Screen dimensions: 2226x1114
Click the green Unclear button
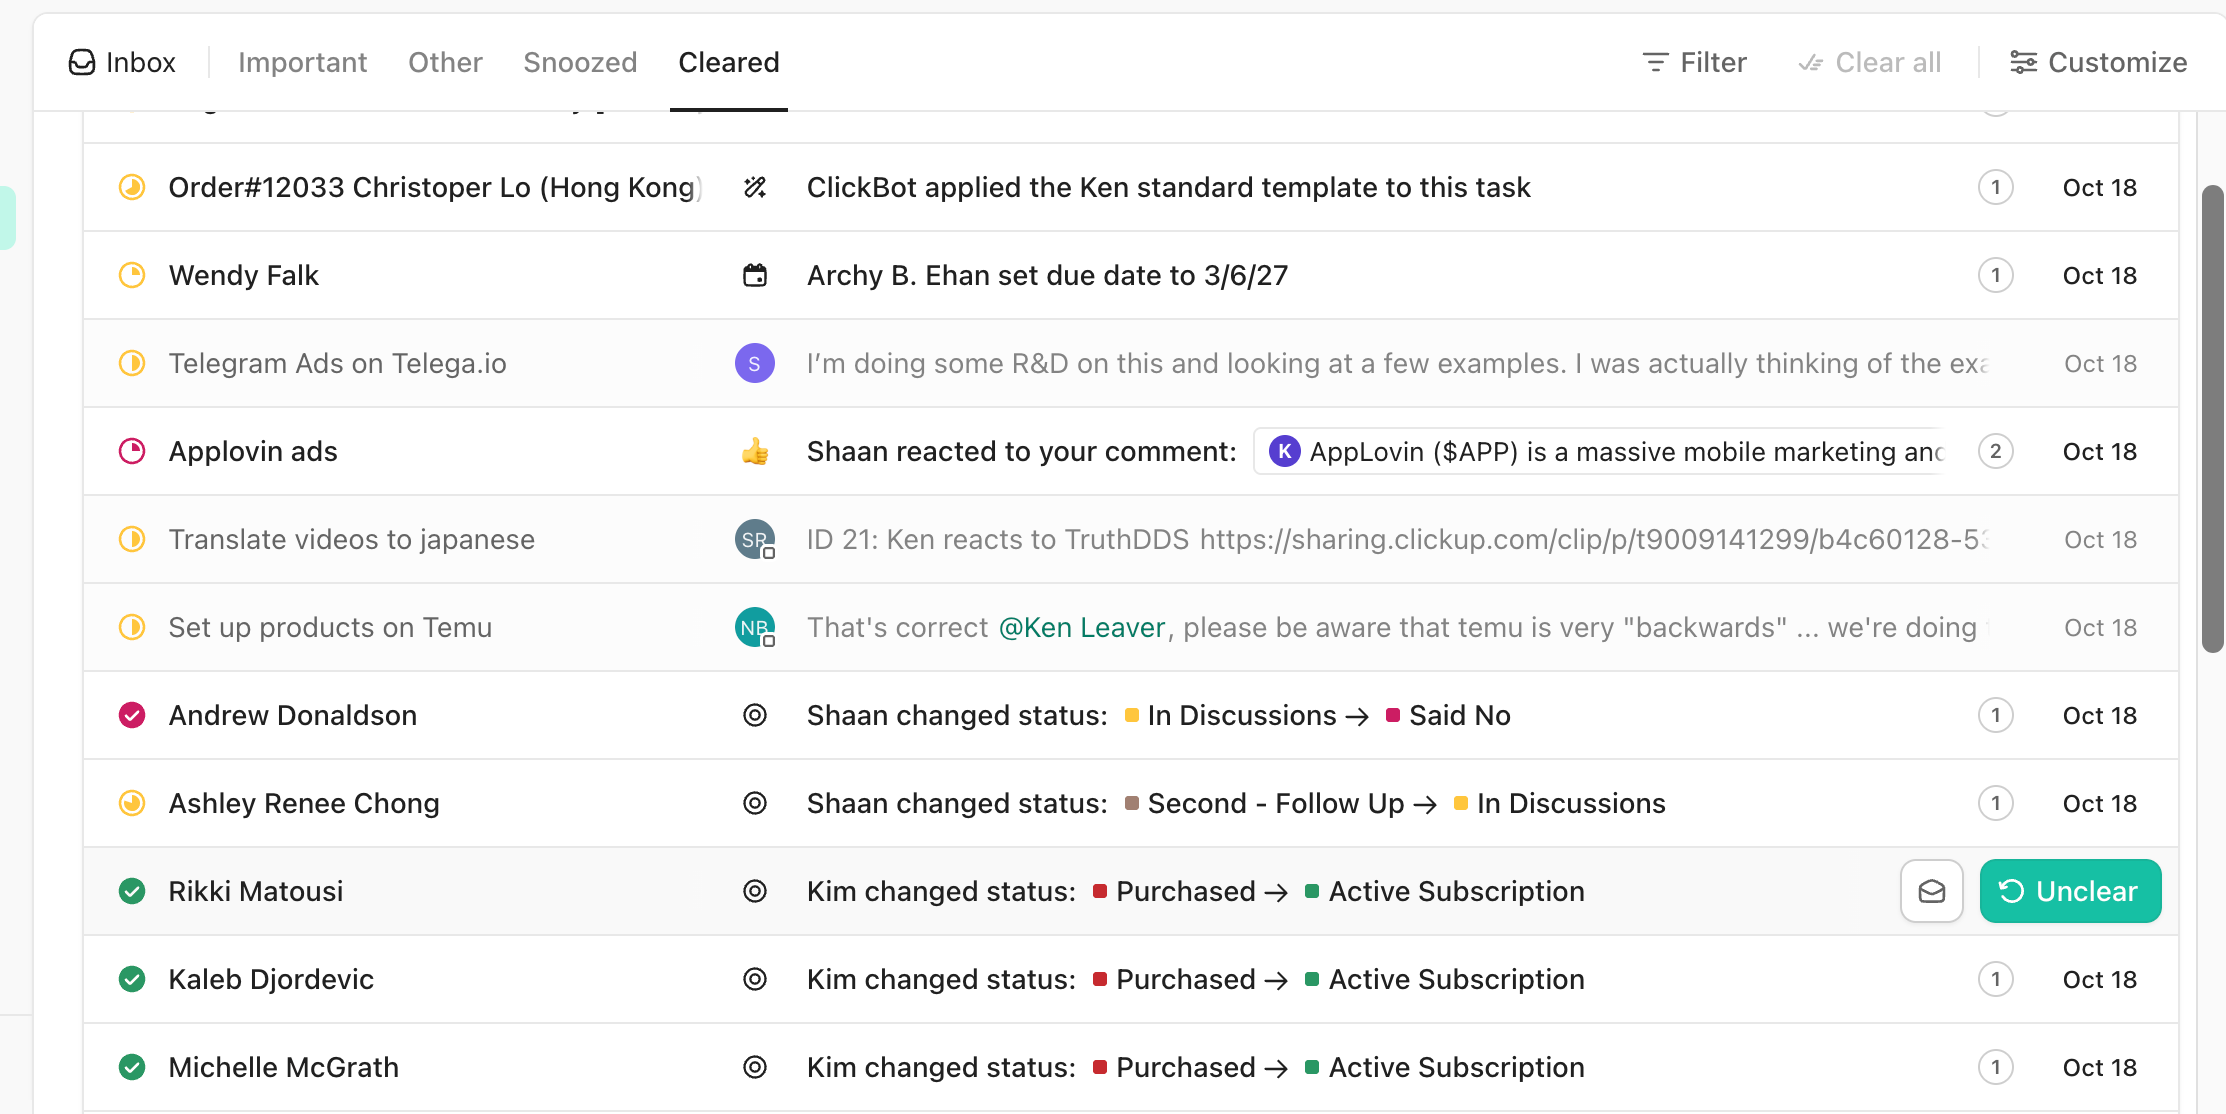pos(2070,891)
